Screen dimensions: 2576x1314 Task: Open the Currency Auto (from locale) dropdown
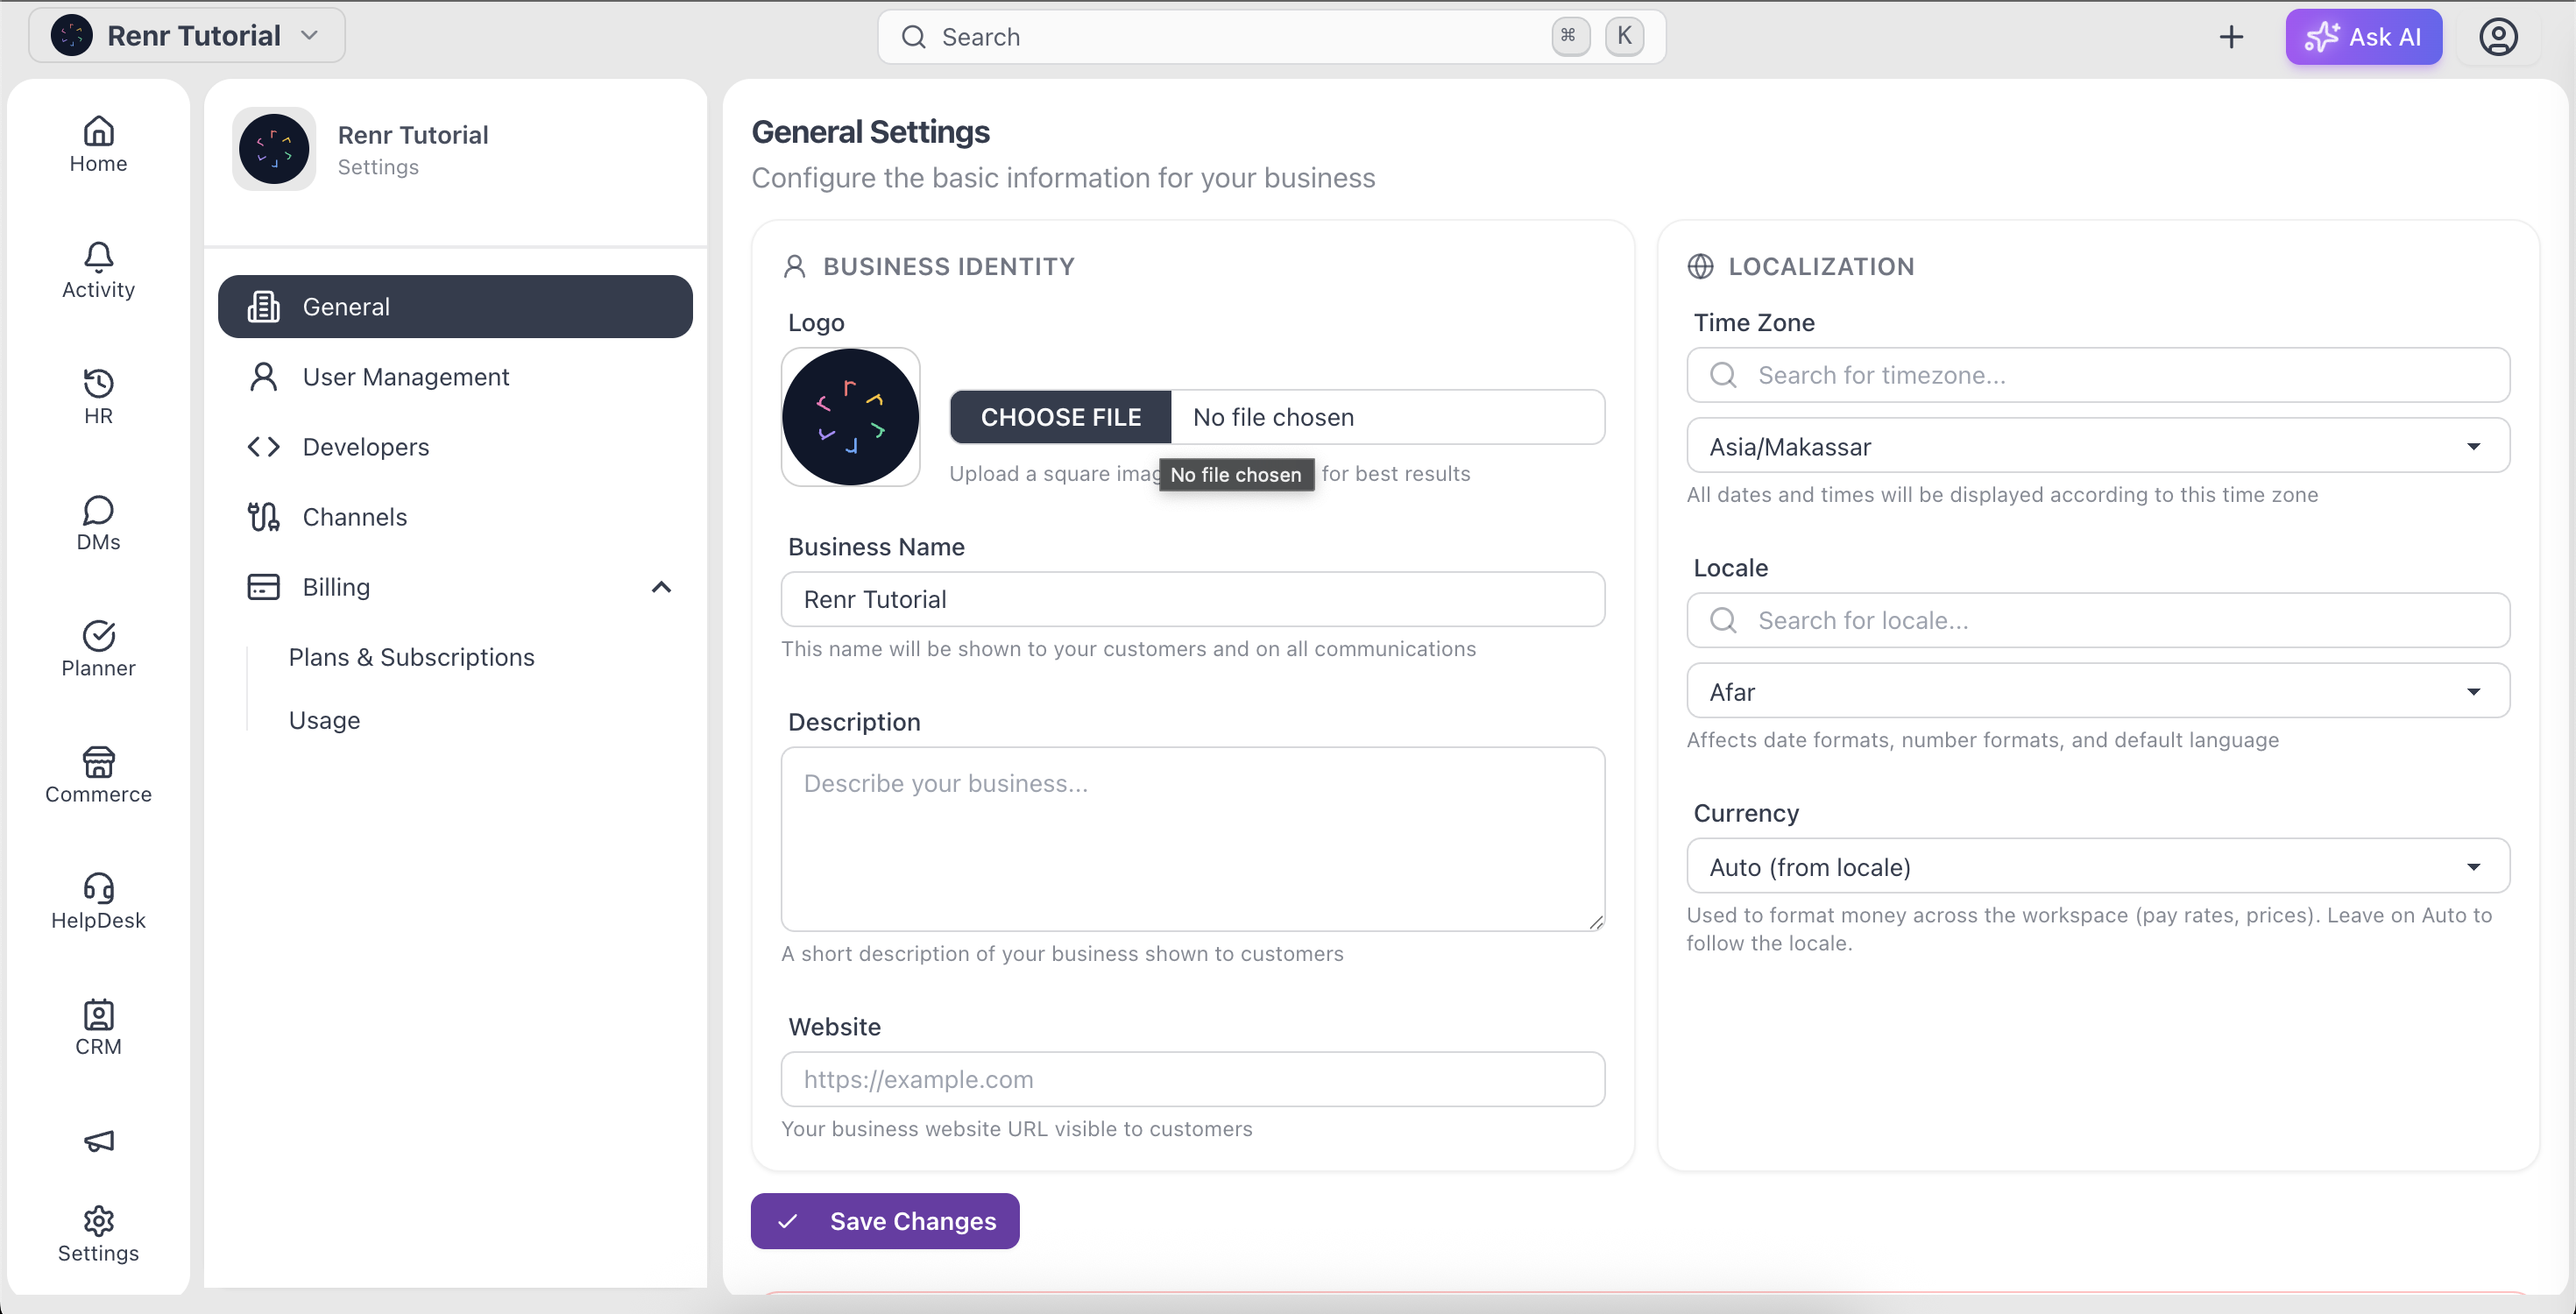[2098, 866]
